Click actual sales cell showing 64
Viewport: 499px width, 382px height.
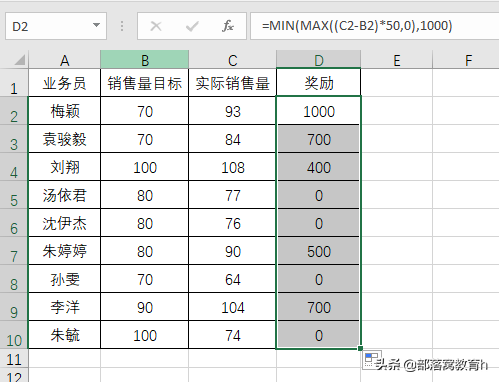[232, 279]
